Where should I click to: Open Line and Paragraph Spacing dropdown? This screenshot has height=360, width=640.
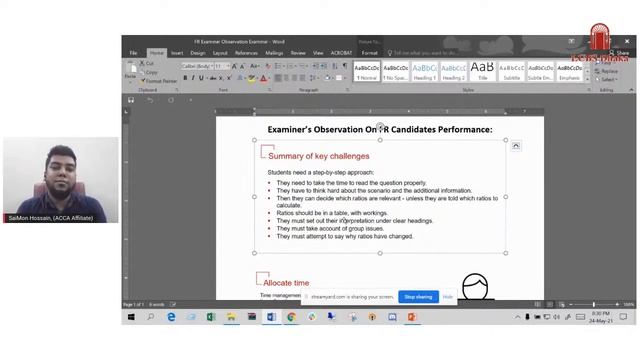tap(313, 78)
